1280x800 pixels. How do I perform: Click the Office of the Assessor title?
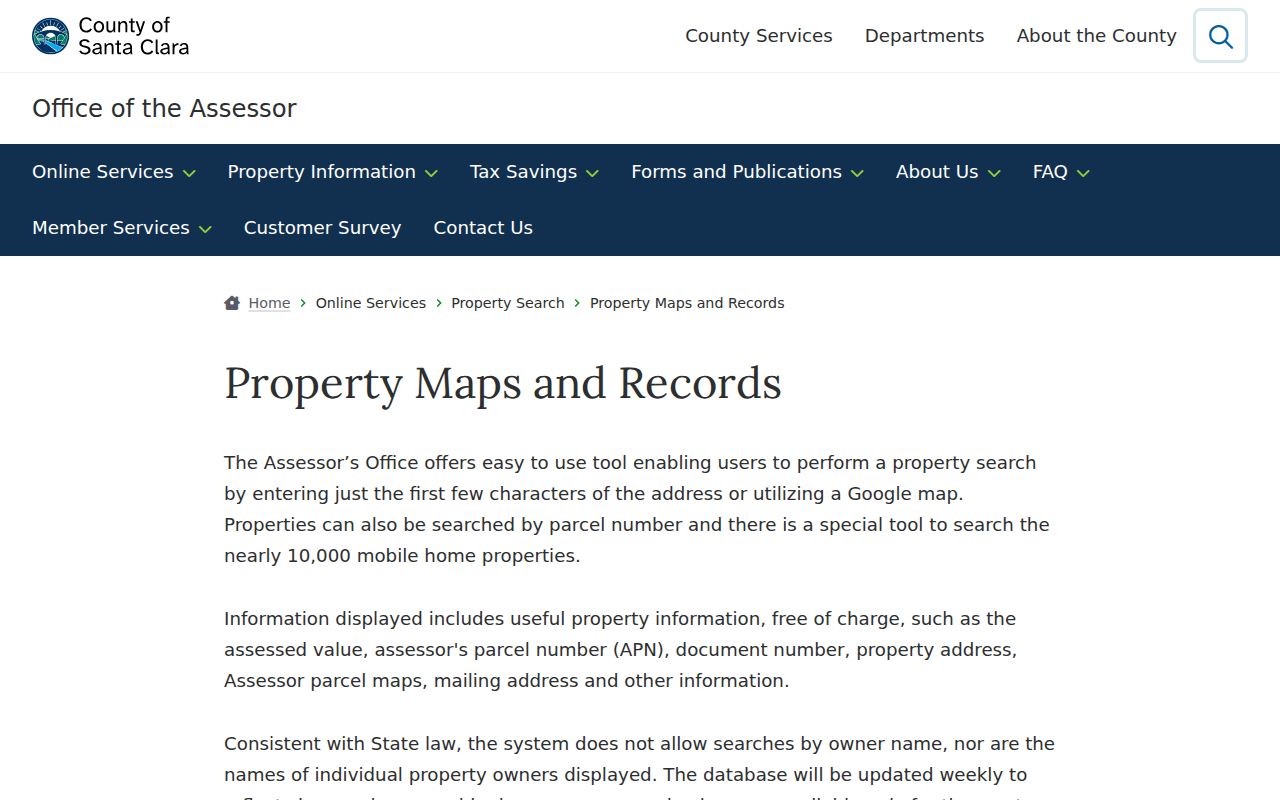pos(164,108)
